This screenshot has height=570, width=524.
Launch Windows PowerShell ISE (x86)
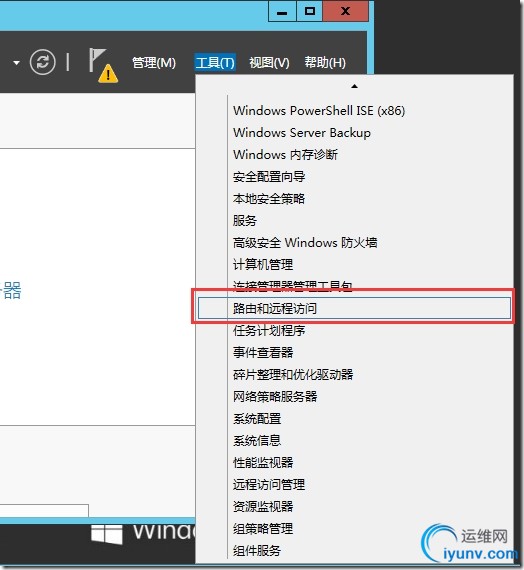[319, 111]
